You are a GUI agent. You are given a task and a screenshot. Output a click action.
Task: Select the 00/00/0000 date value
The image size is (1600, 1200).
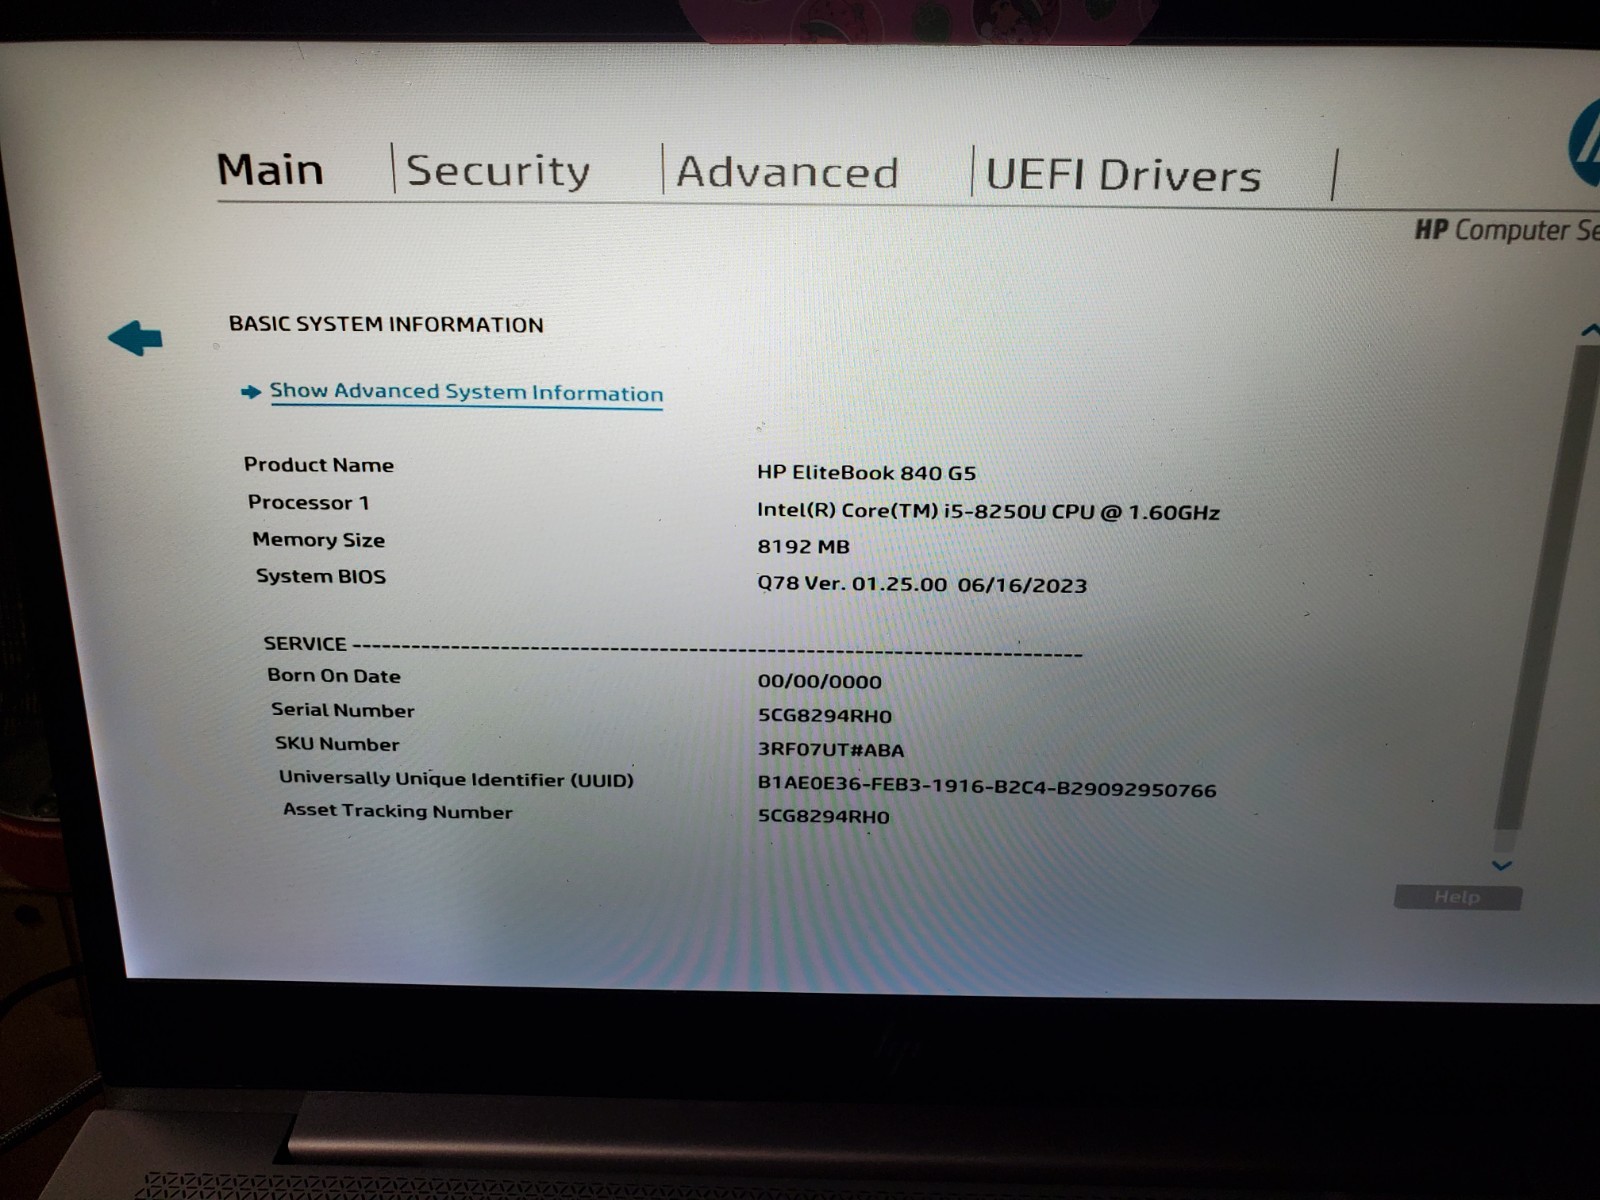[819, 682]
